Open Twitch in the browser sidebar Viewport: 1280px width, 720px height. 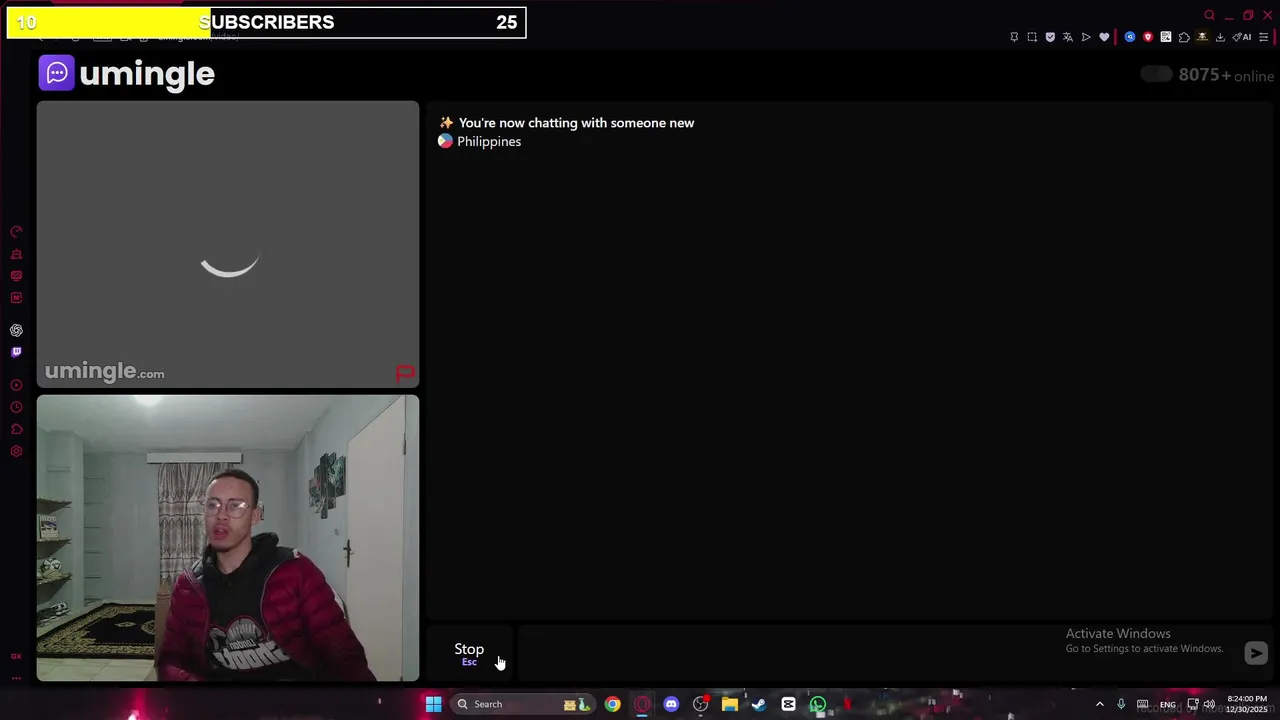coord(16,352)
